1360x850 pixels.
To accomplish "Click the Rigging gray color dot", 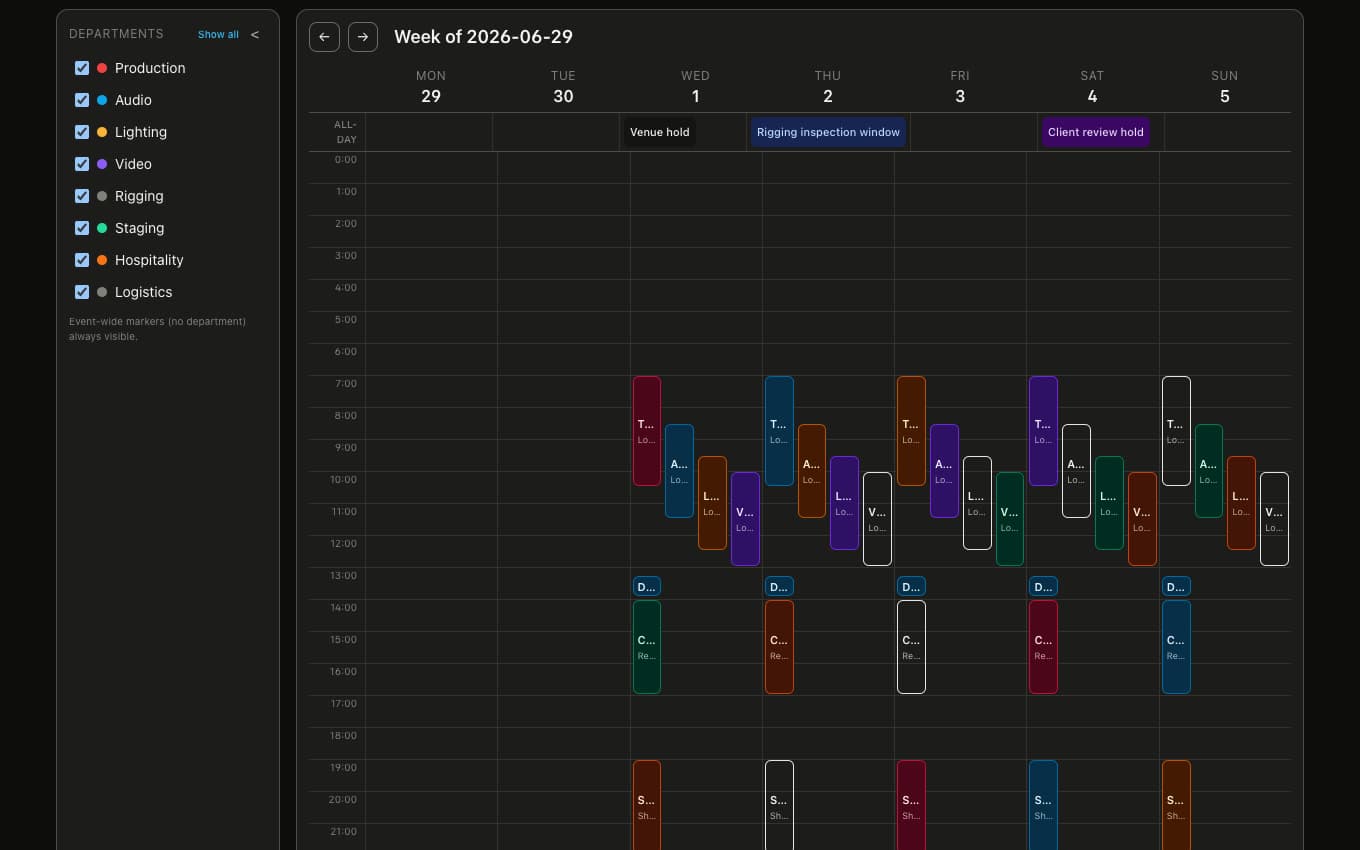I will (102, 196).
